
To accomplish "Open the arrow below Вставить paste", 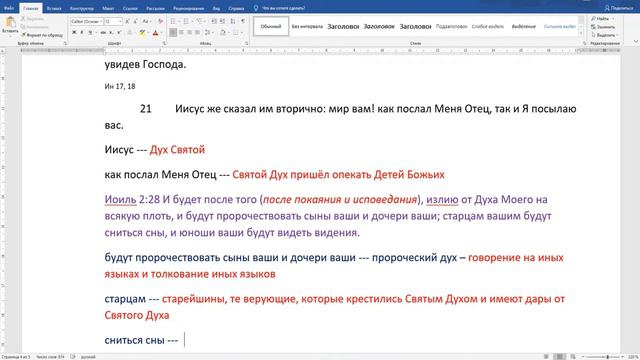I will pos(10,36).
